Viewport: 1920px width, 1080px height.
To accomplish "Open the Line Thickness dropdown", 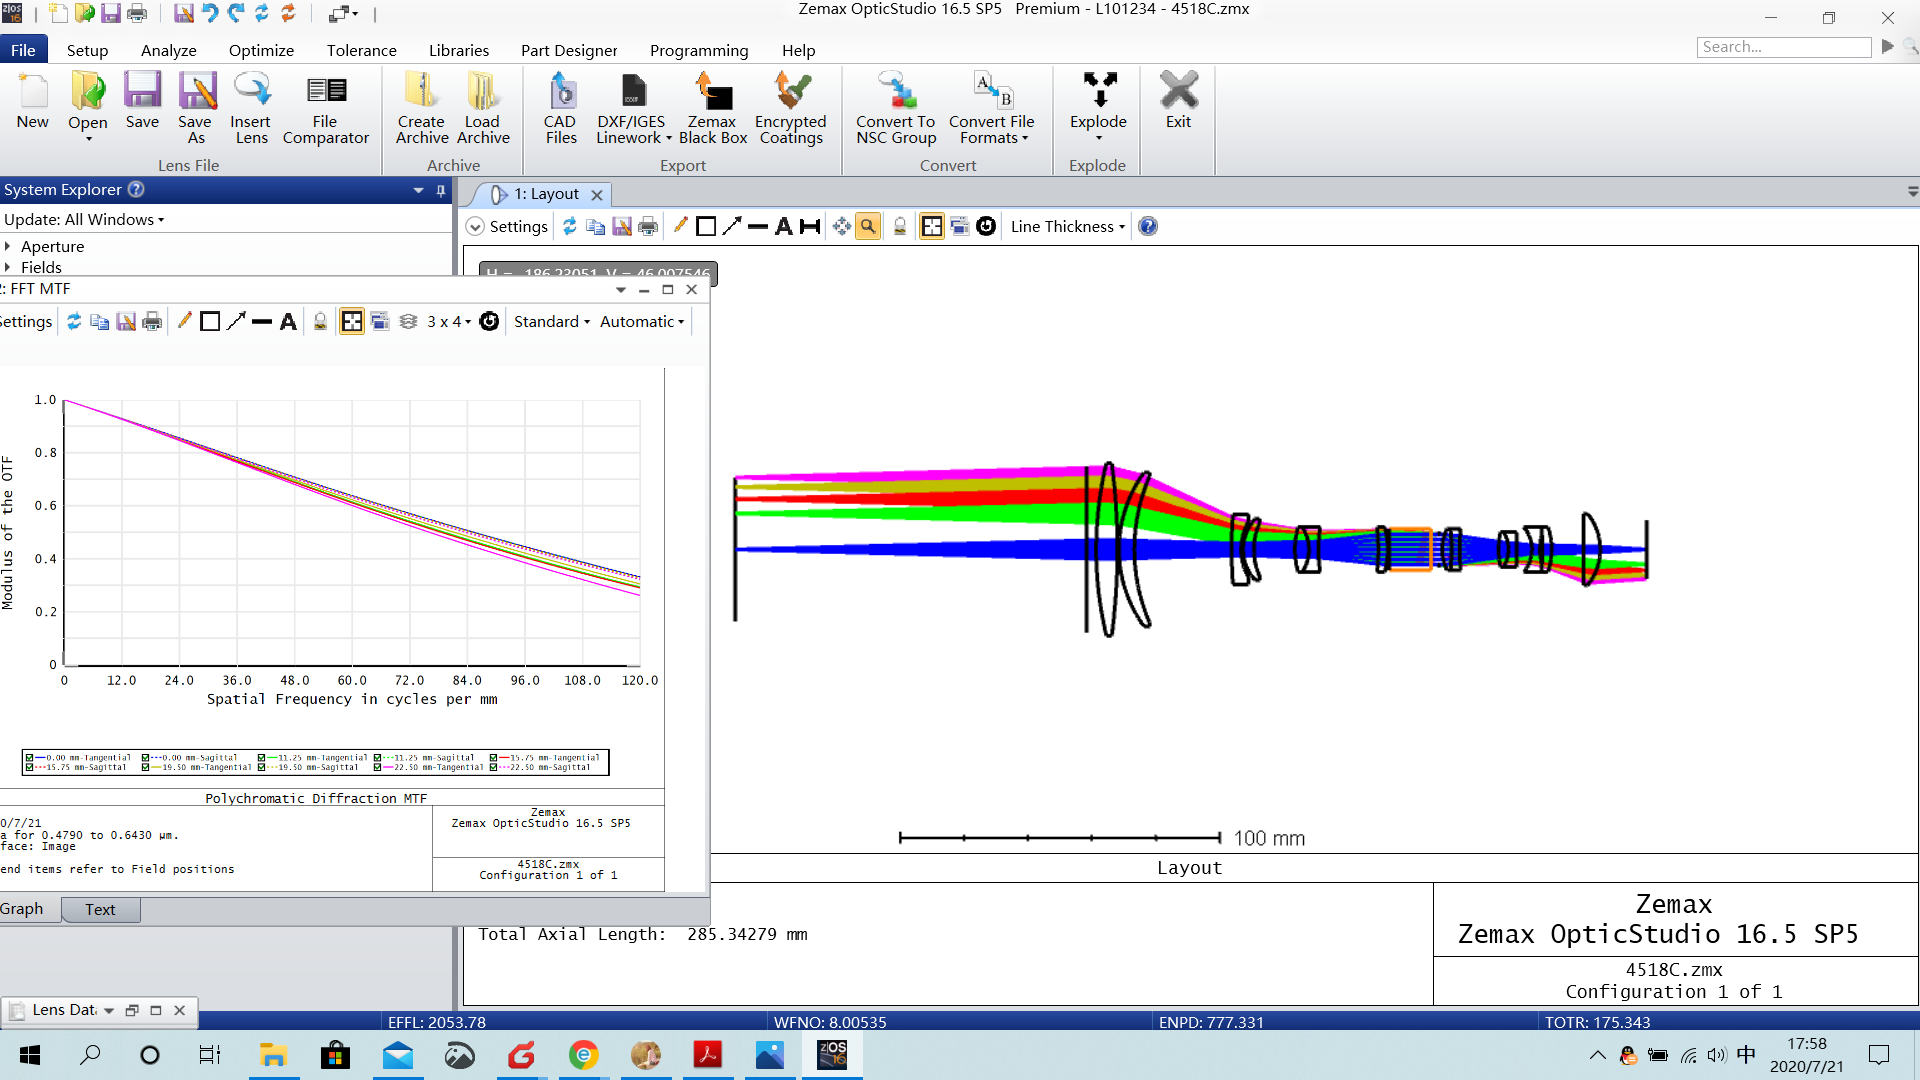I will click(x=1067, y=227).
